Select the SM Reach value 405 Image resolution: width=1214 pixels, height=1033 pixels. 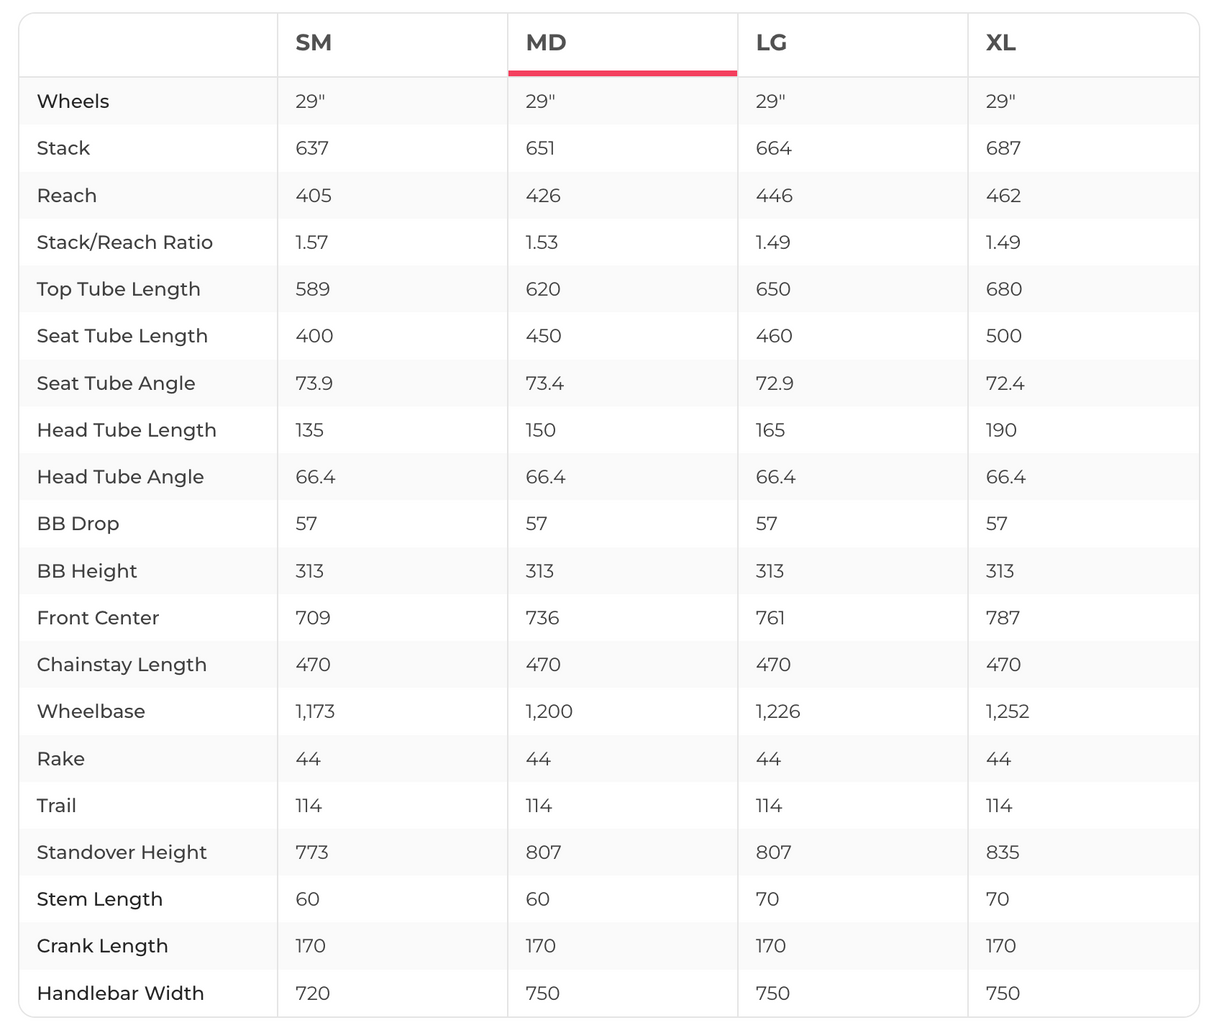pyautogui.click(x=314, y=195)
